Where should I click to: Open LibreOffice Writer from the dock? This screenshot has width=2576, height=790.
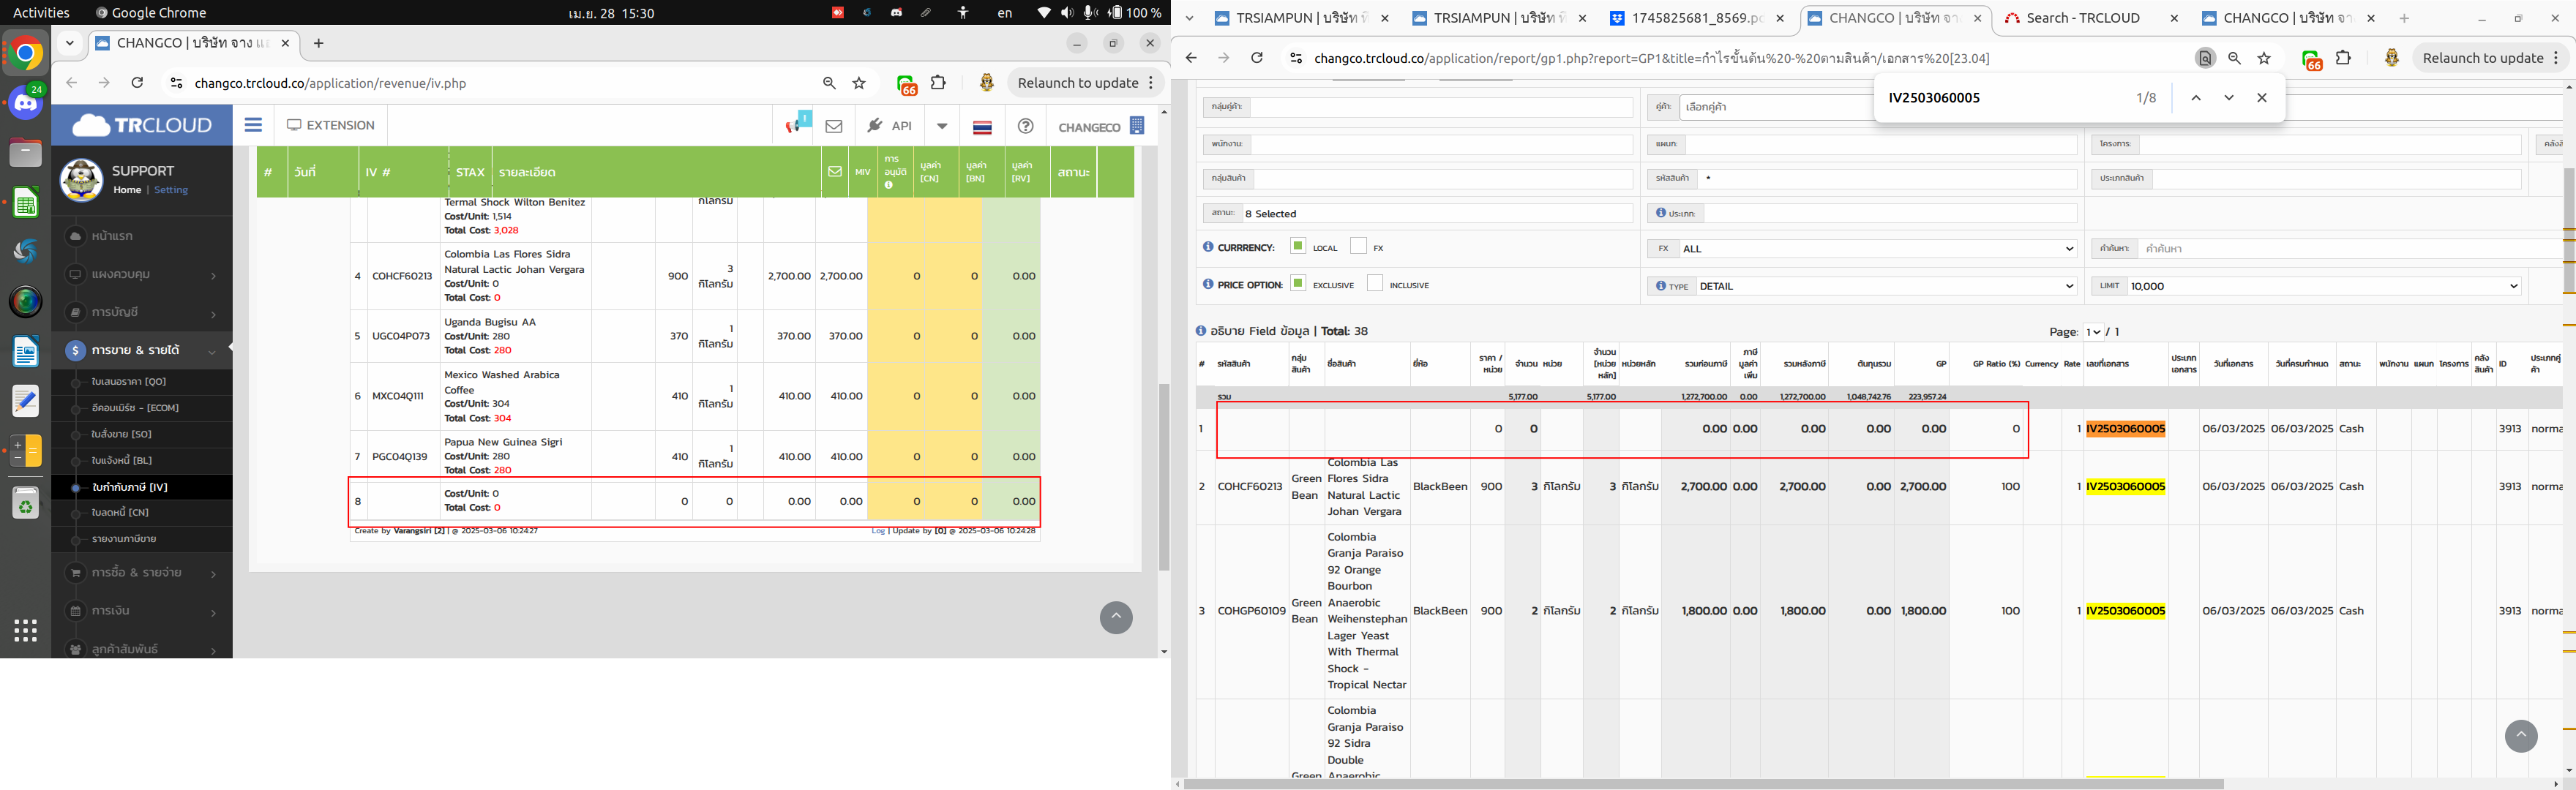coord(26,352)
